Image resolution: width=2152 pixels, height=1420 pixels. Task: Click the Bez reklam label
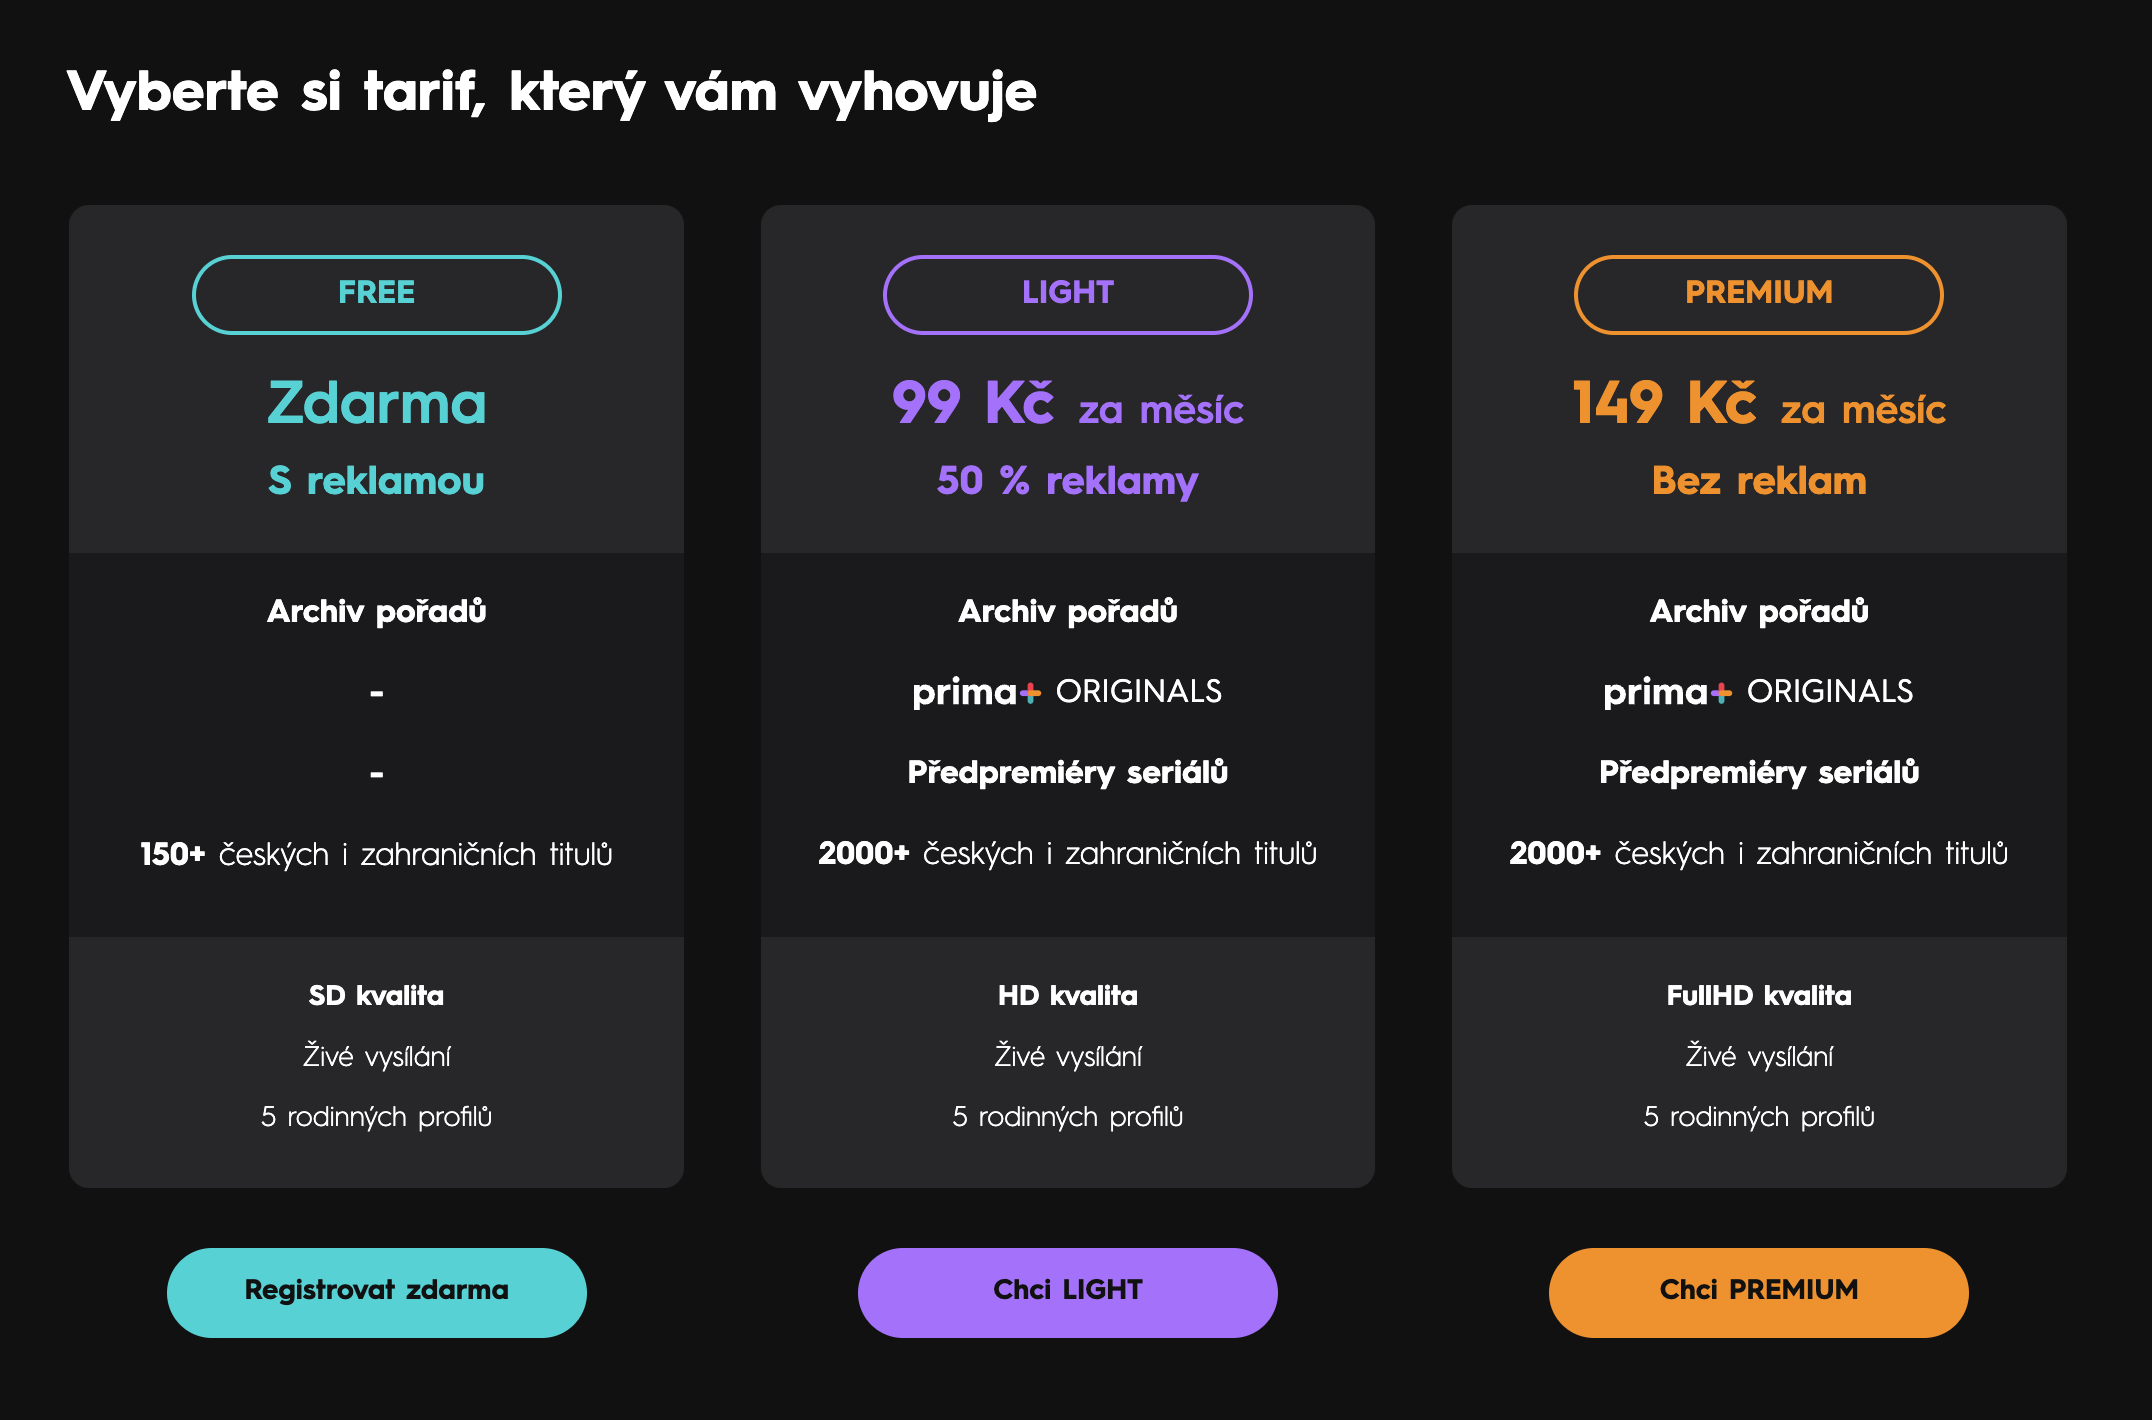click(x=1758, y=481)
